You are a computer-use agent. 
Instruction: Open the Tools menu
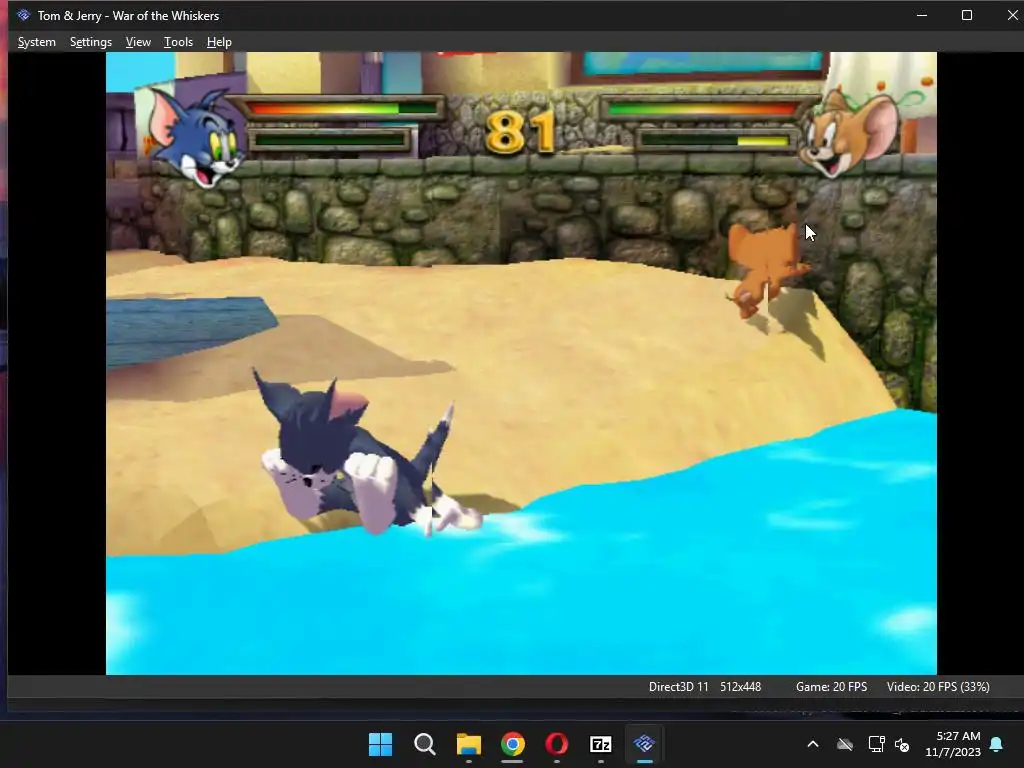coord(178,42)
